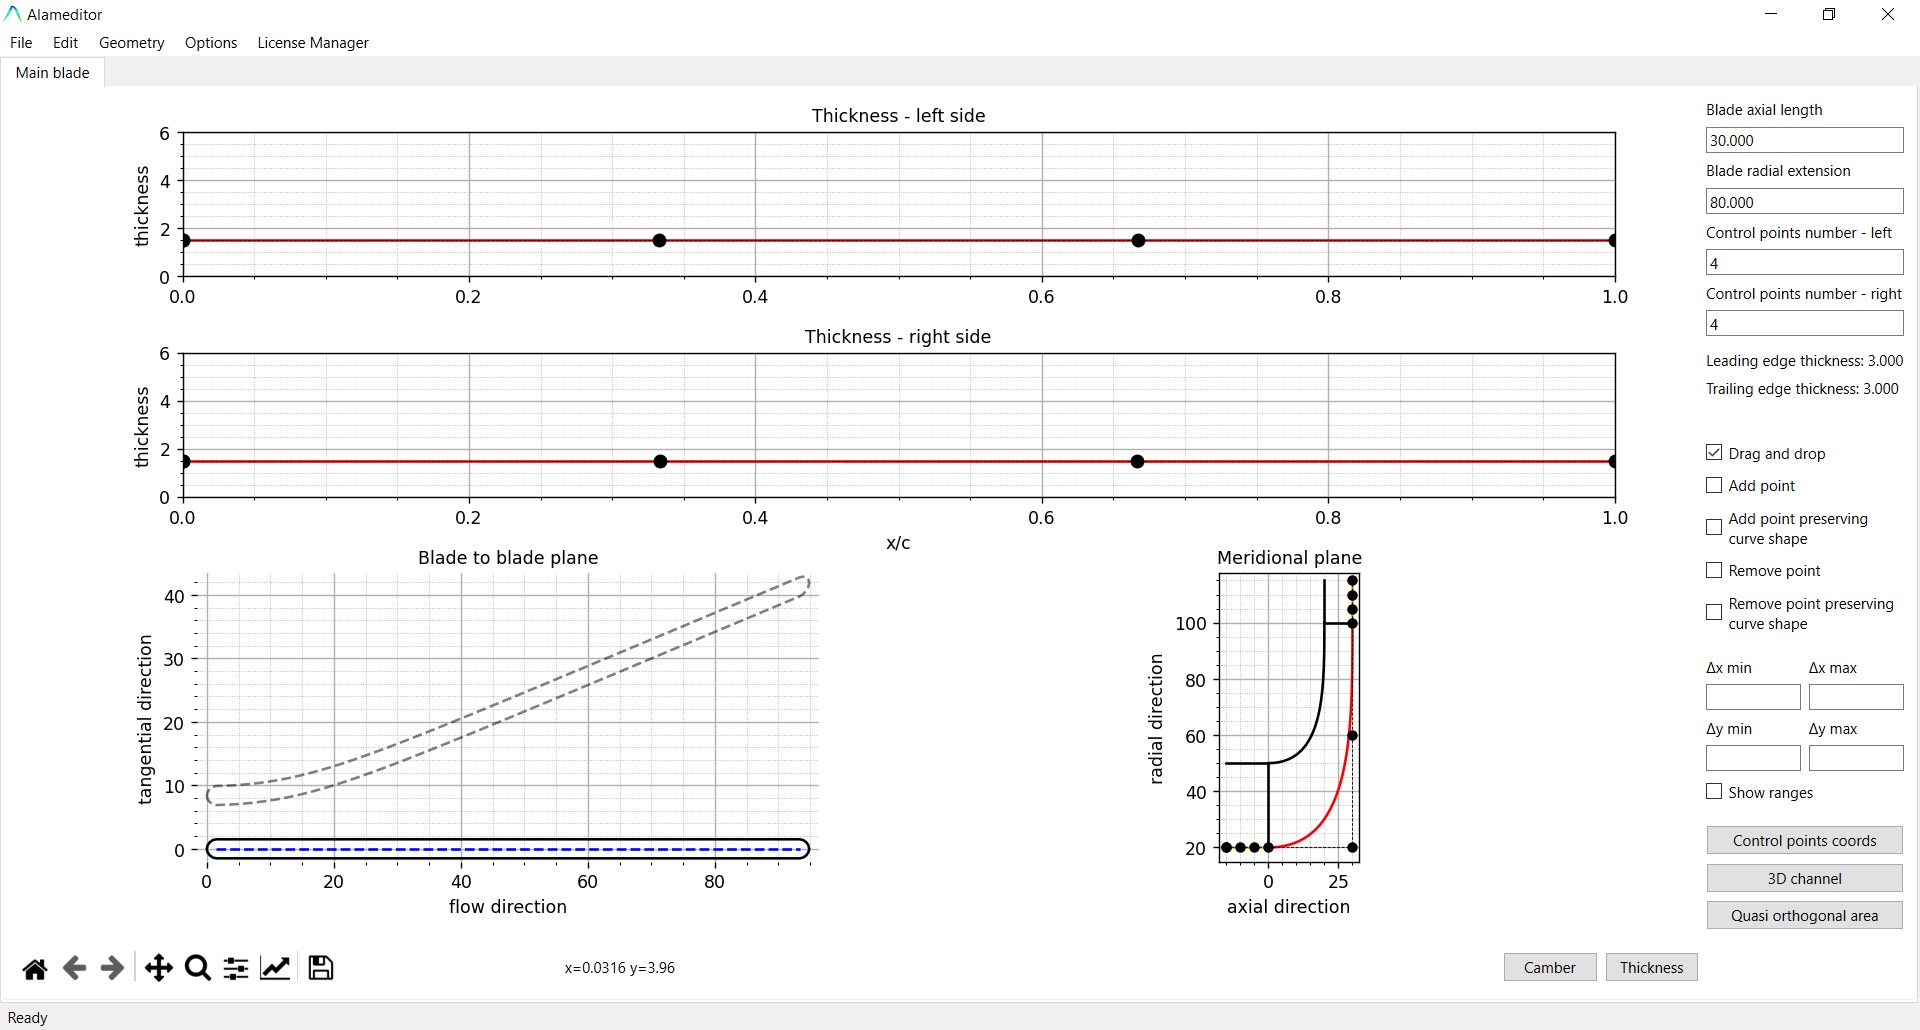Click the Save figure floppy disk icon
Screen dimensions: 1920x1030
tap(320, 968)
